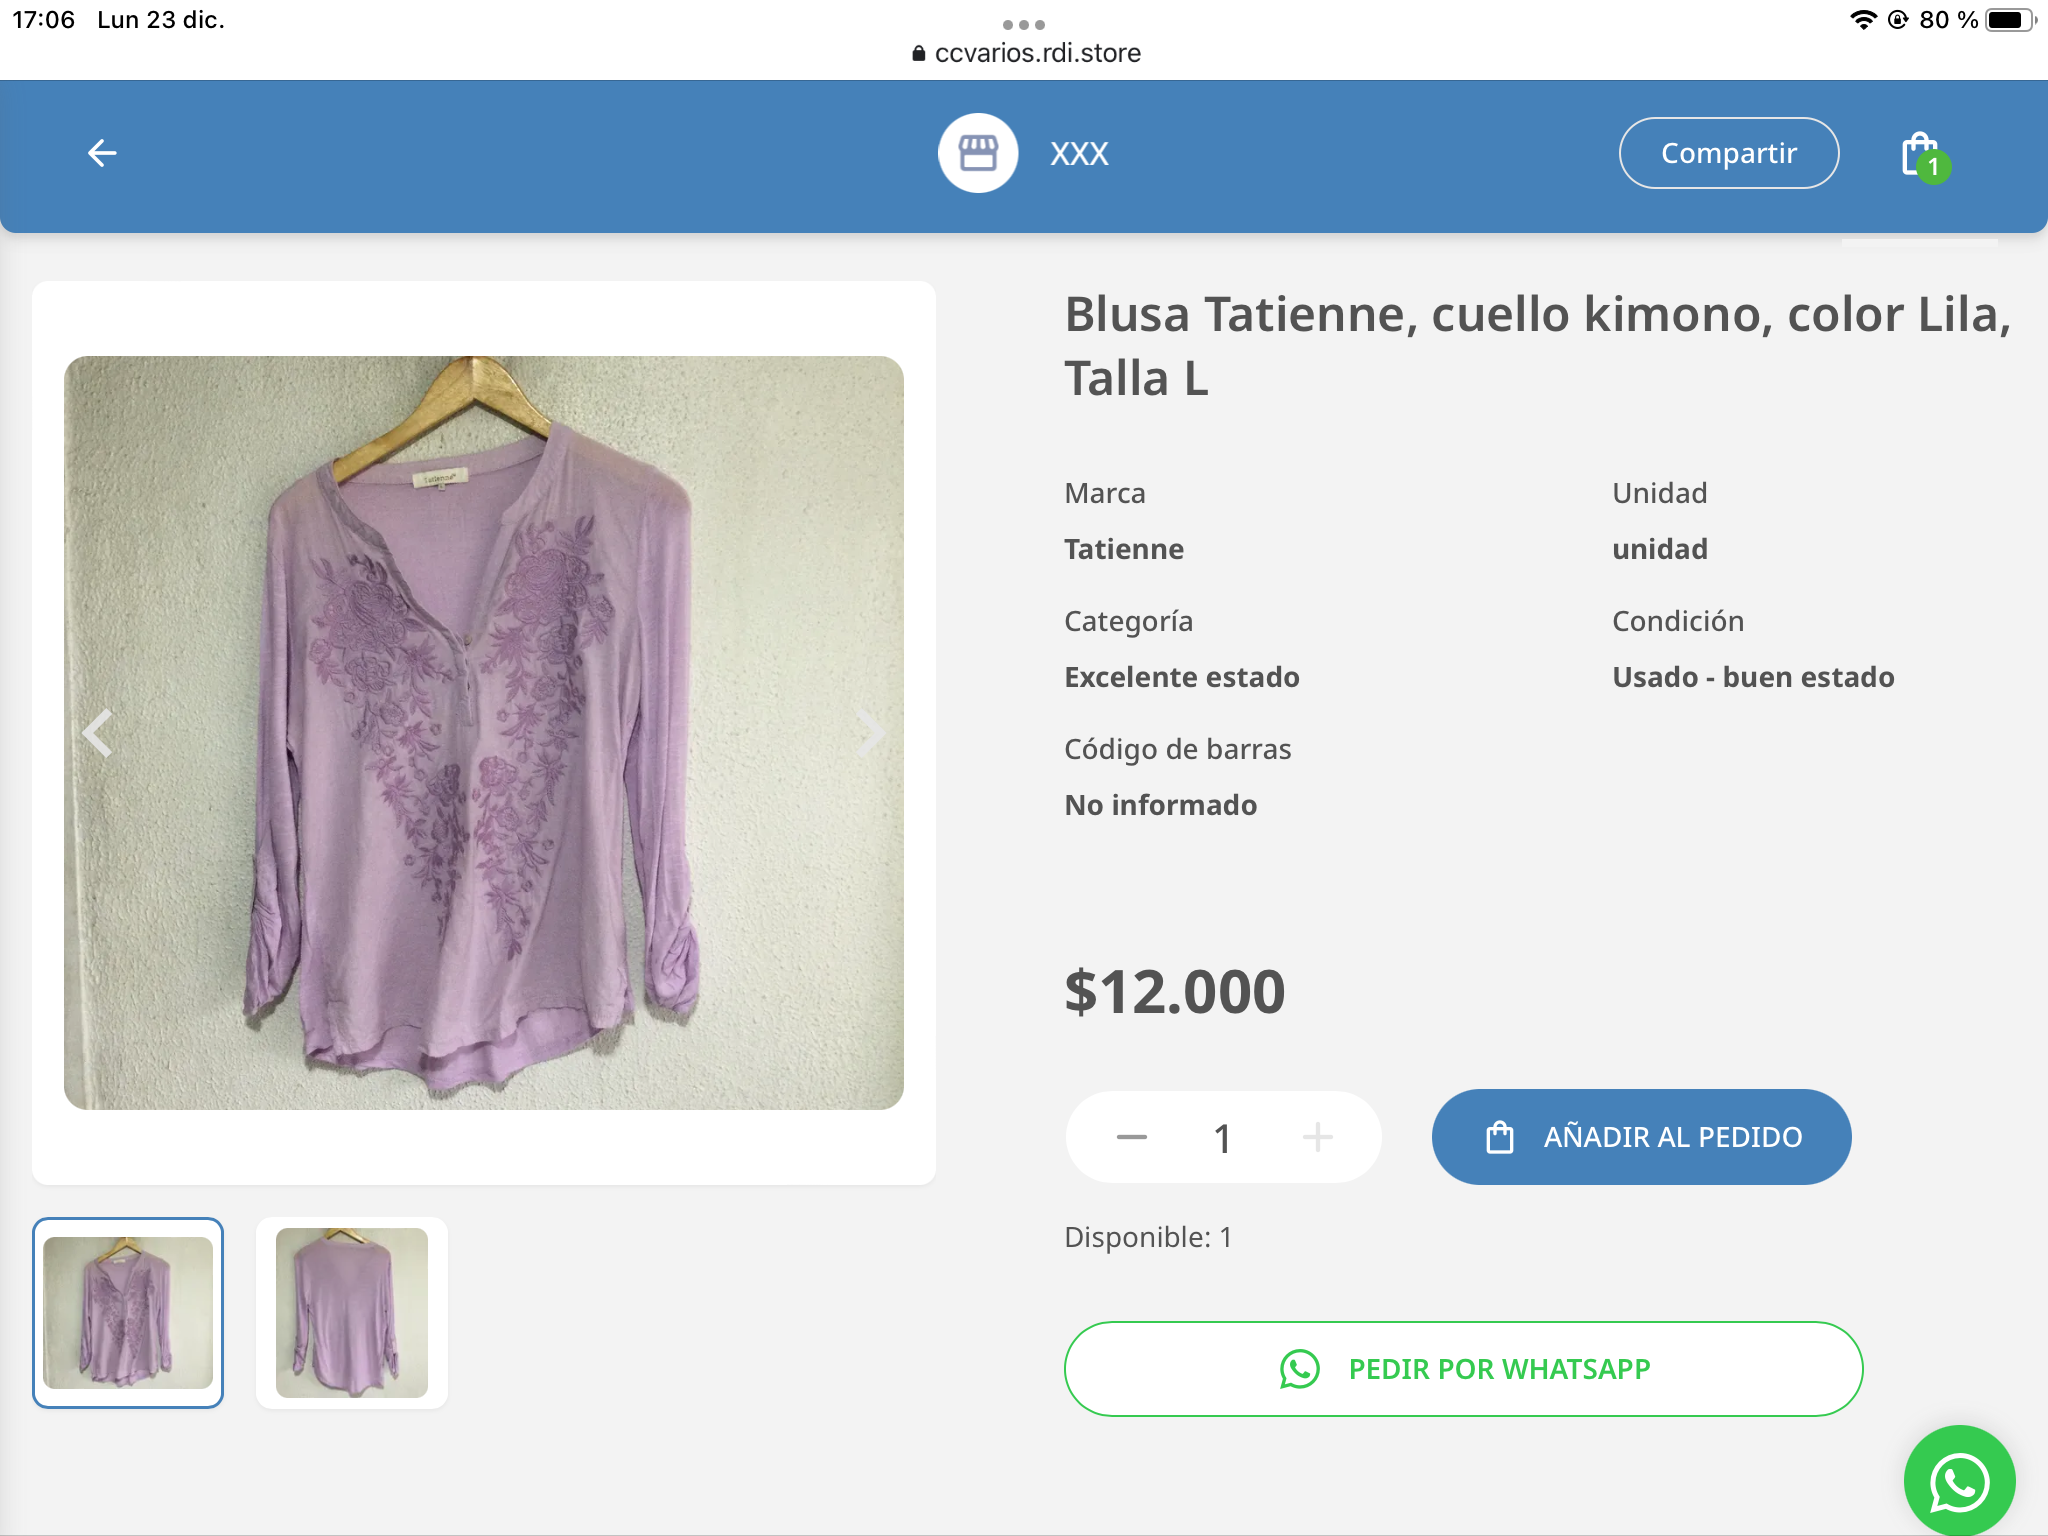Decrease quantity with the minus icon
The height and width of the screenshot is (1536, 2048).
click(1131, 1137)
